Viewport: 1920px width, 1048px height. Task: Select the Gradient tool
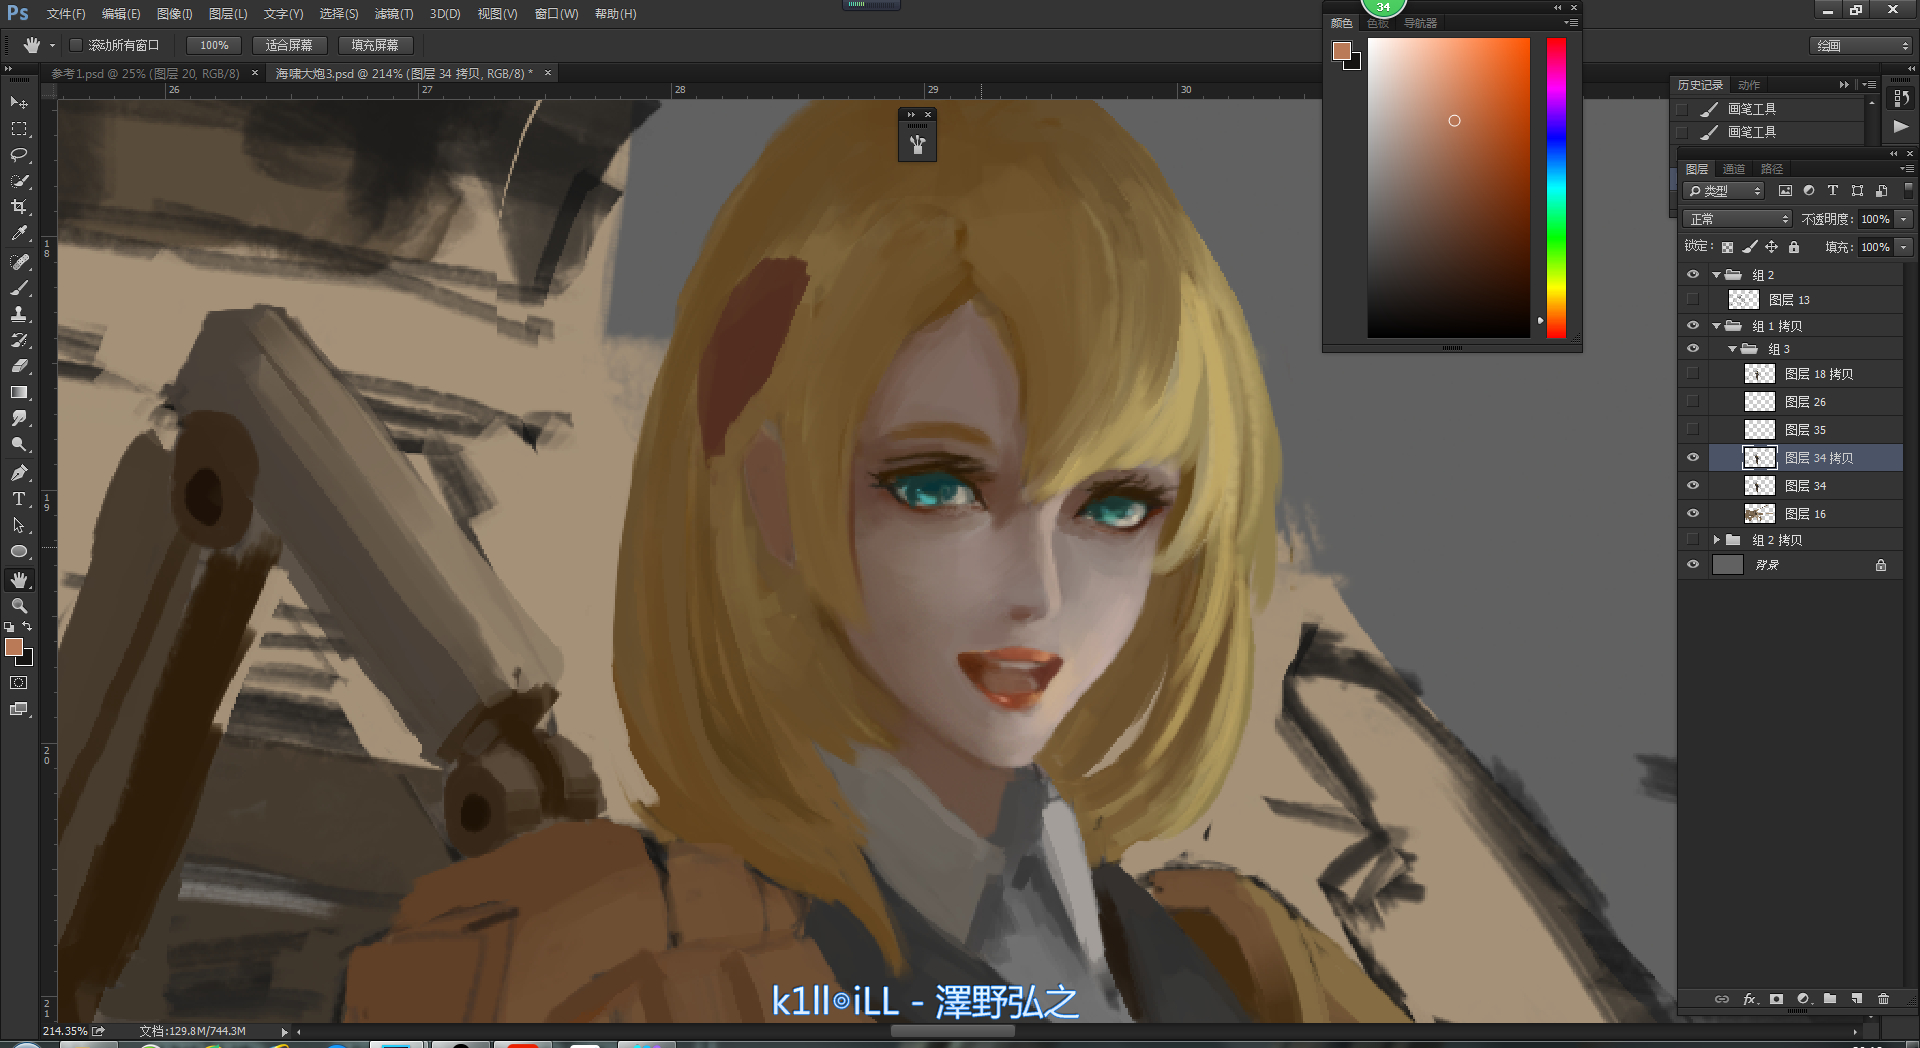[19, 392]
